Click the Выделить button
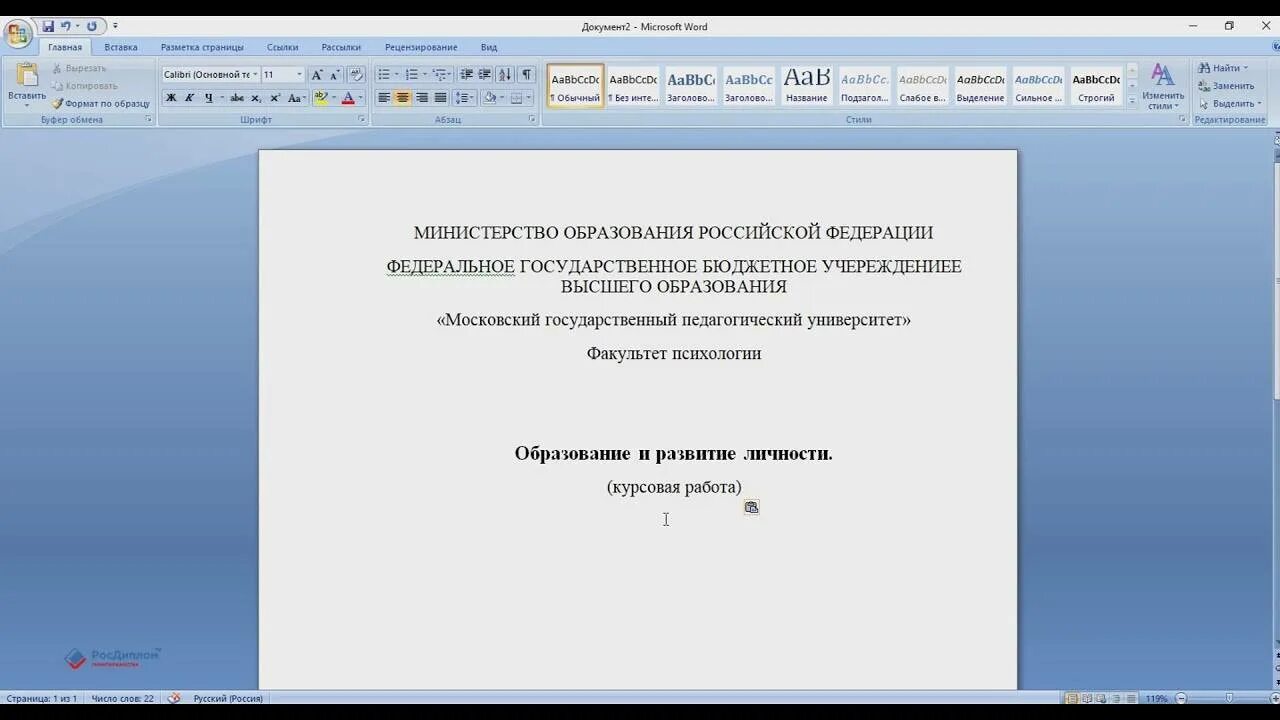The width and height of the screenshot is (1280, 720). click(1229, 104)
